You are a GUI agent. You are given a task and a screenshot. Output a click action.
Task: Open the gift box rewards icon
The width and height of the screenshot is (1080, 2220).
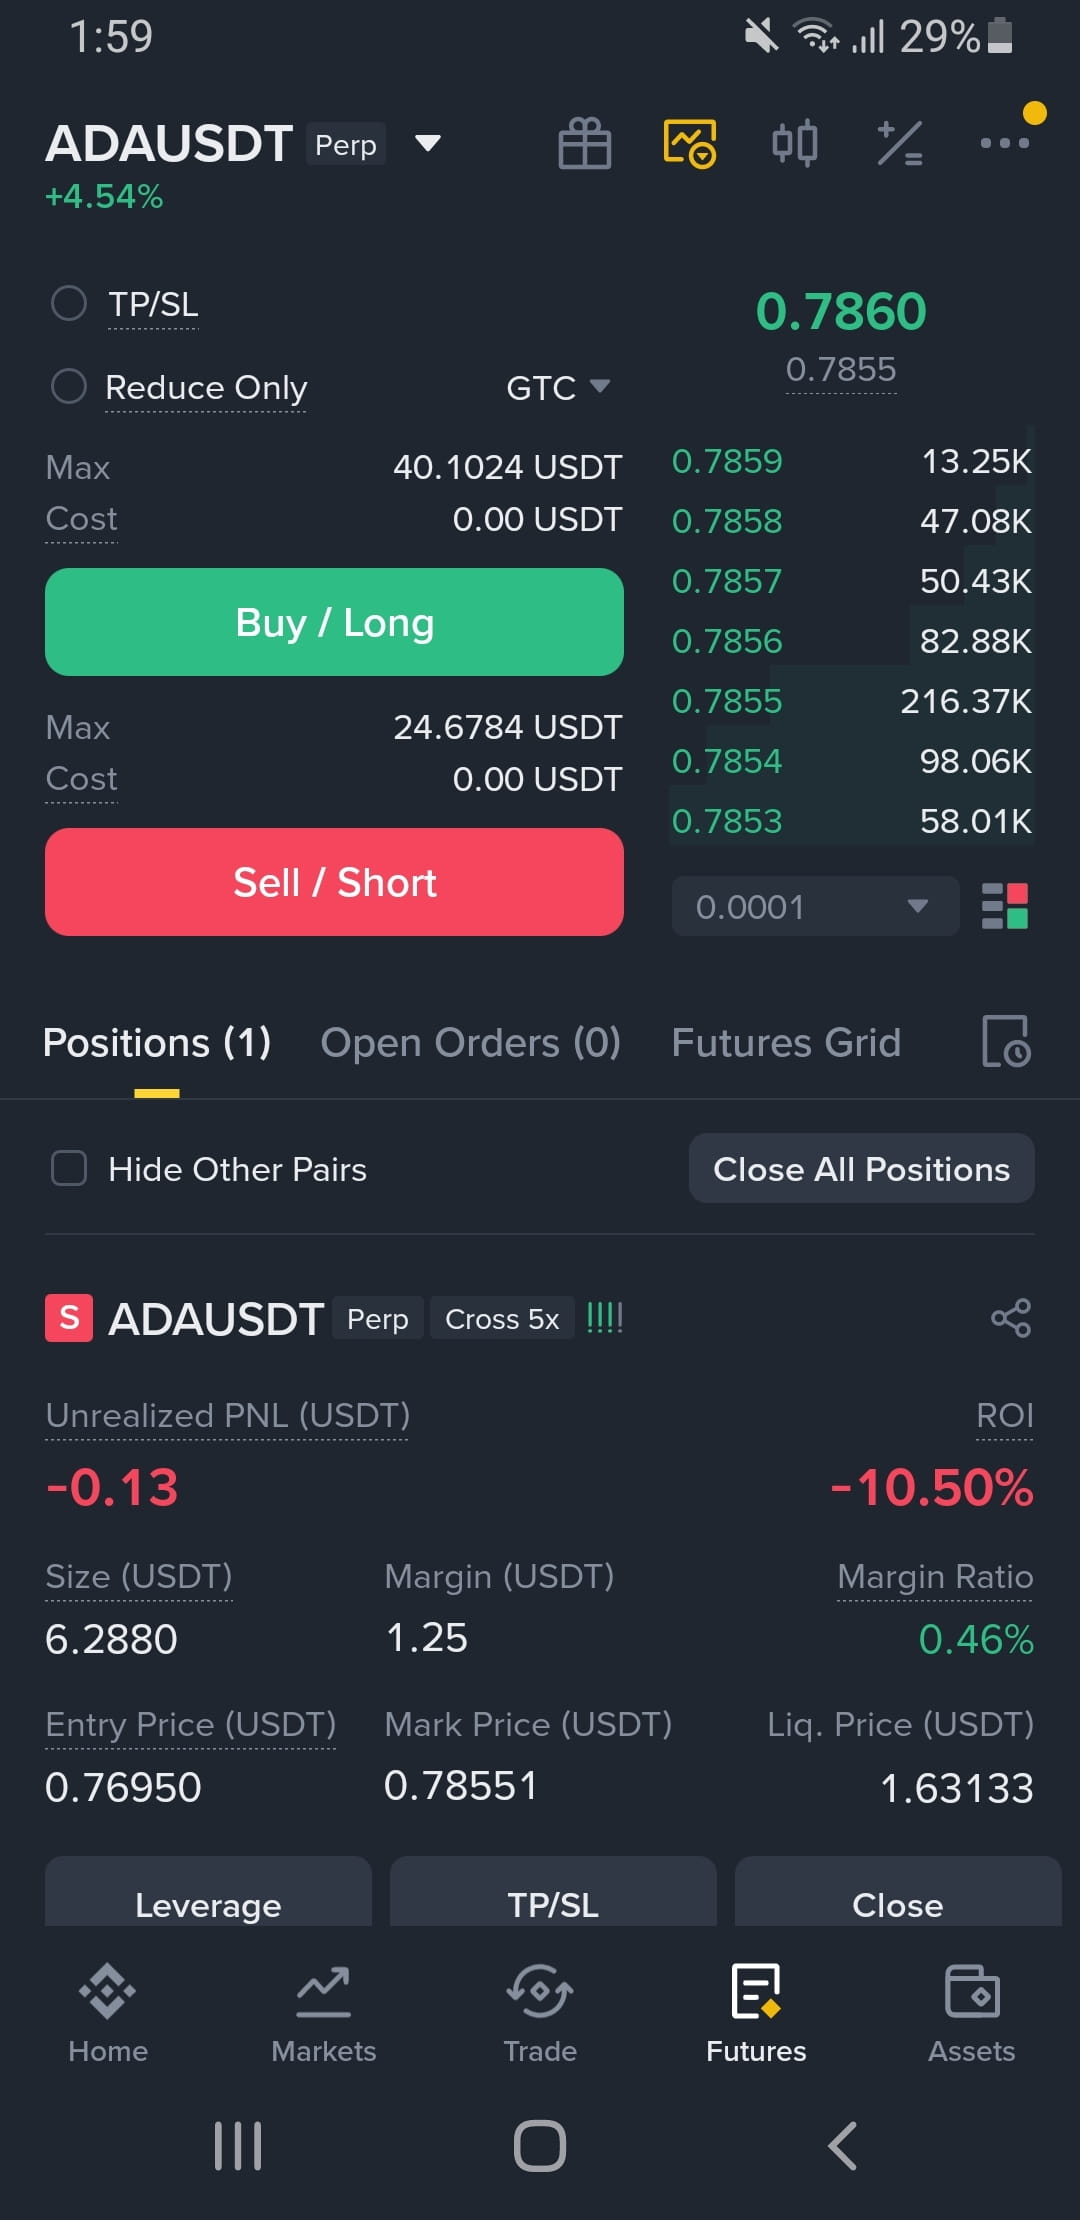pos(585,143)
